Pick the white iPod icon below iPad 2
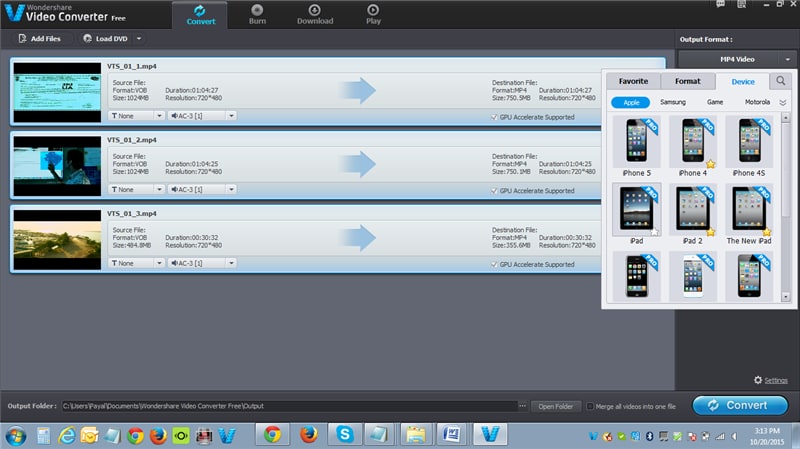Viewport: 800px width, 449px height. coord(693,277)
